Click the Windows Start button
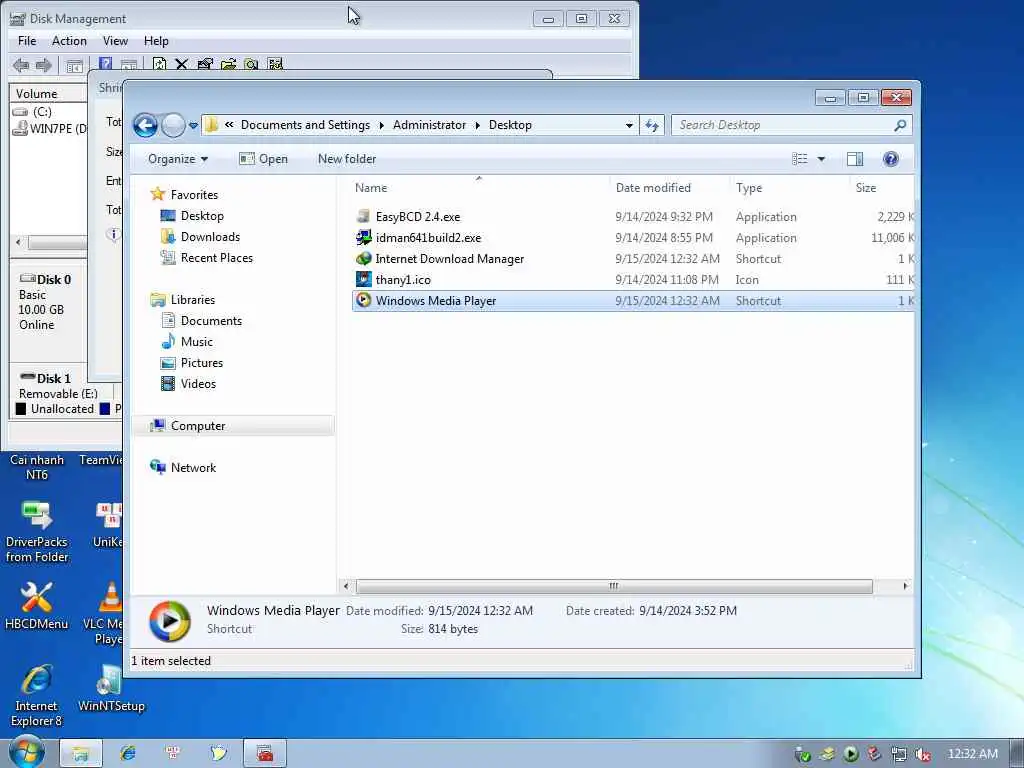Image resolution: width=1024 pixels, height=768 pixels. pyautogui.click(x=27, y=752)
